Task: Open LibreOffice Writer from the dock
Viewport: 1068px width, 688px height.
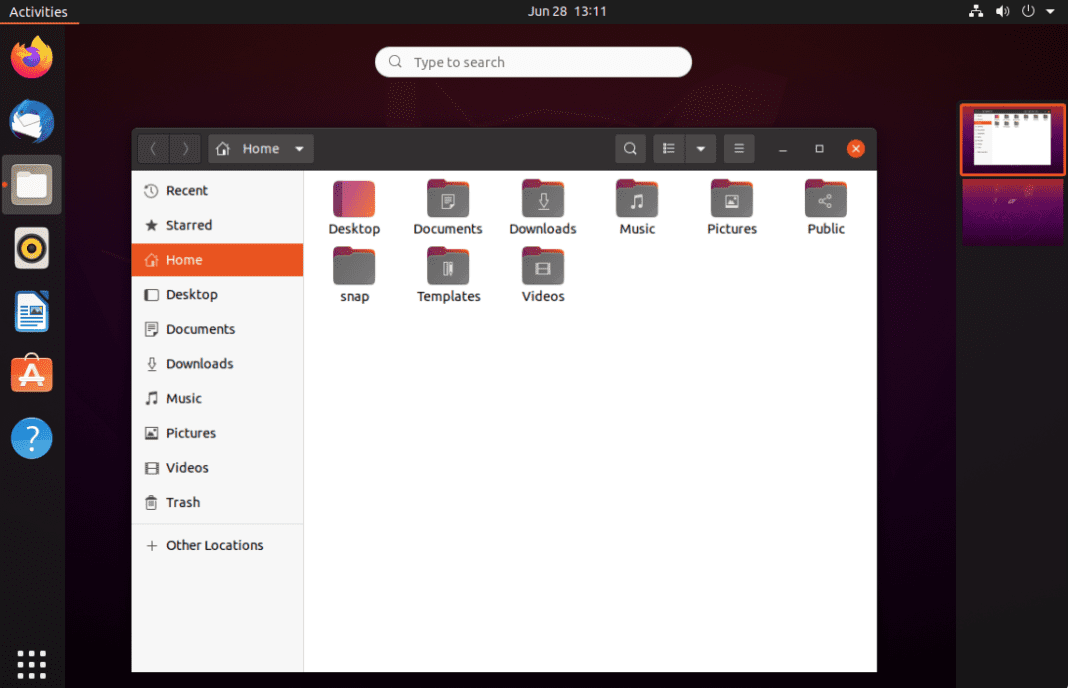Action: (31, 311)
